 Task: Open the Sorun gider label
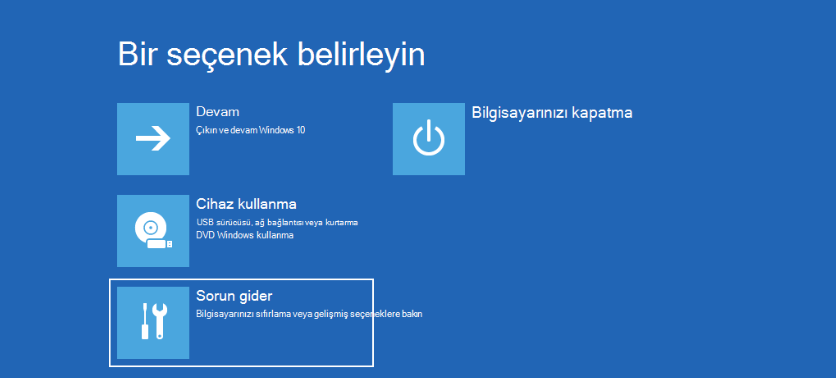pos(235,296)
